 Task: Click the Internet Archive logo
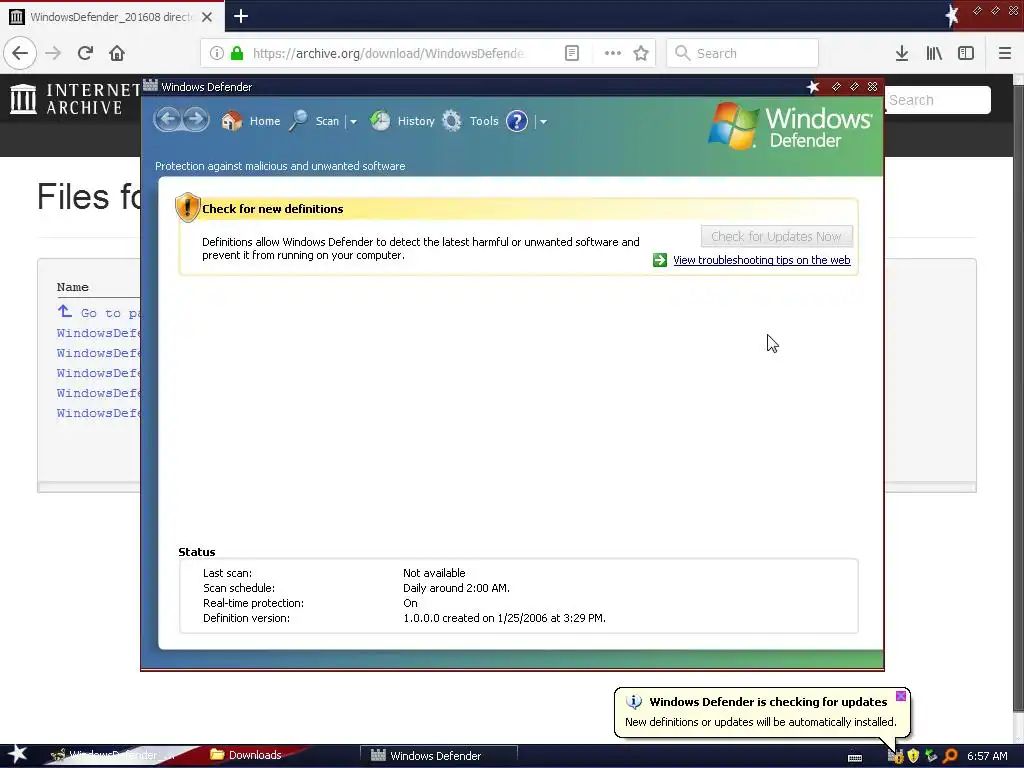click(x=76, y=99)
